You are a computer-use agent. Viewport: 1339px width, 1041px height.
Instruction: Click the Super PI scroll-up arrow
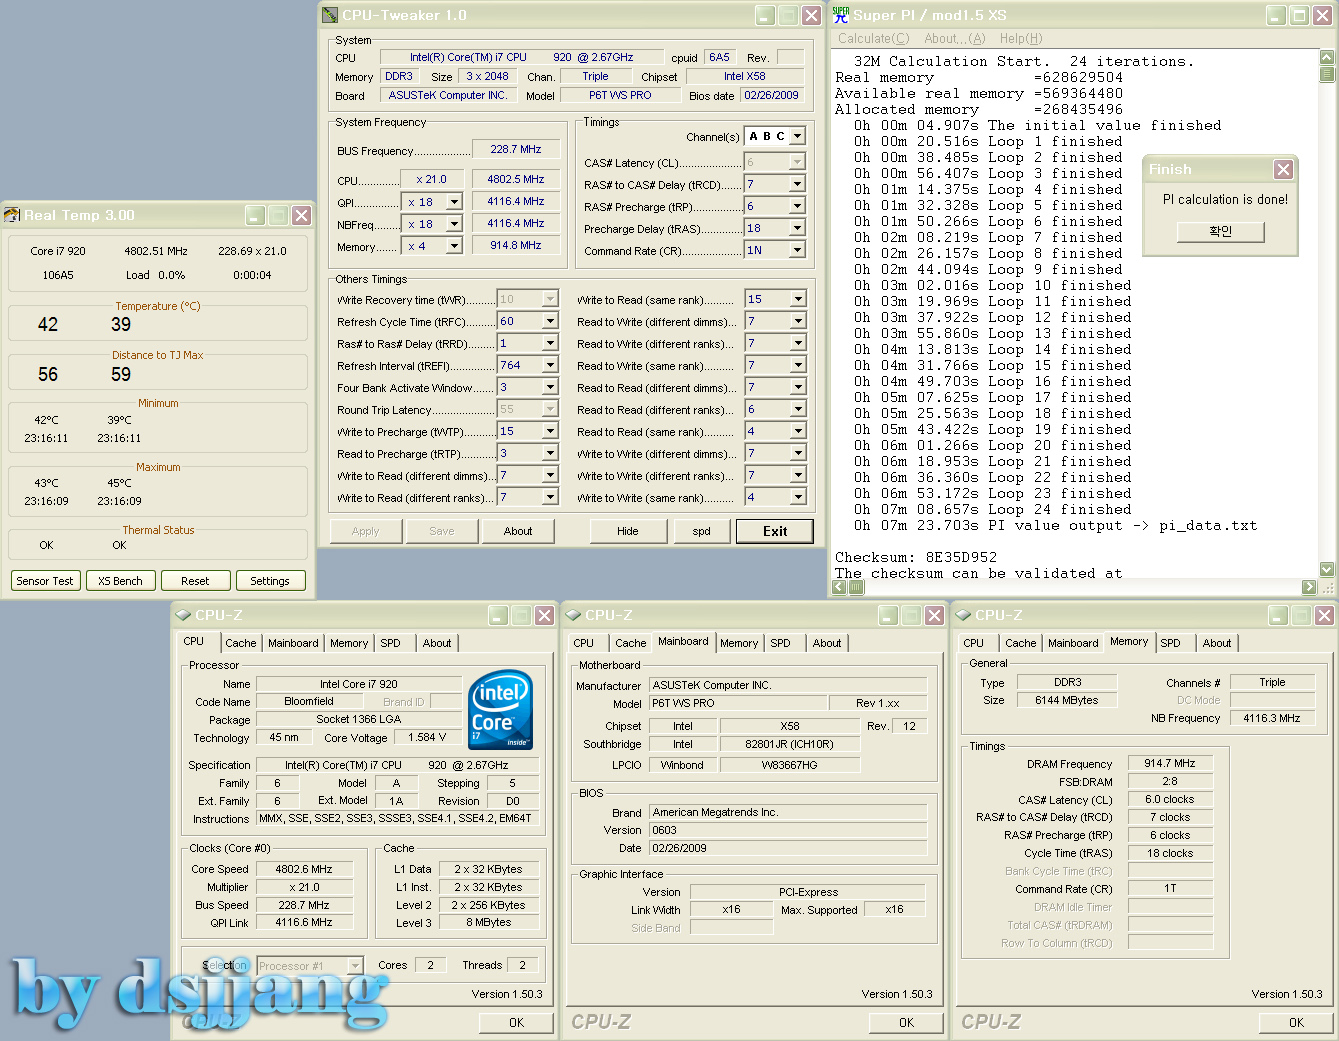(x=1327, y=57)
